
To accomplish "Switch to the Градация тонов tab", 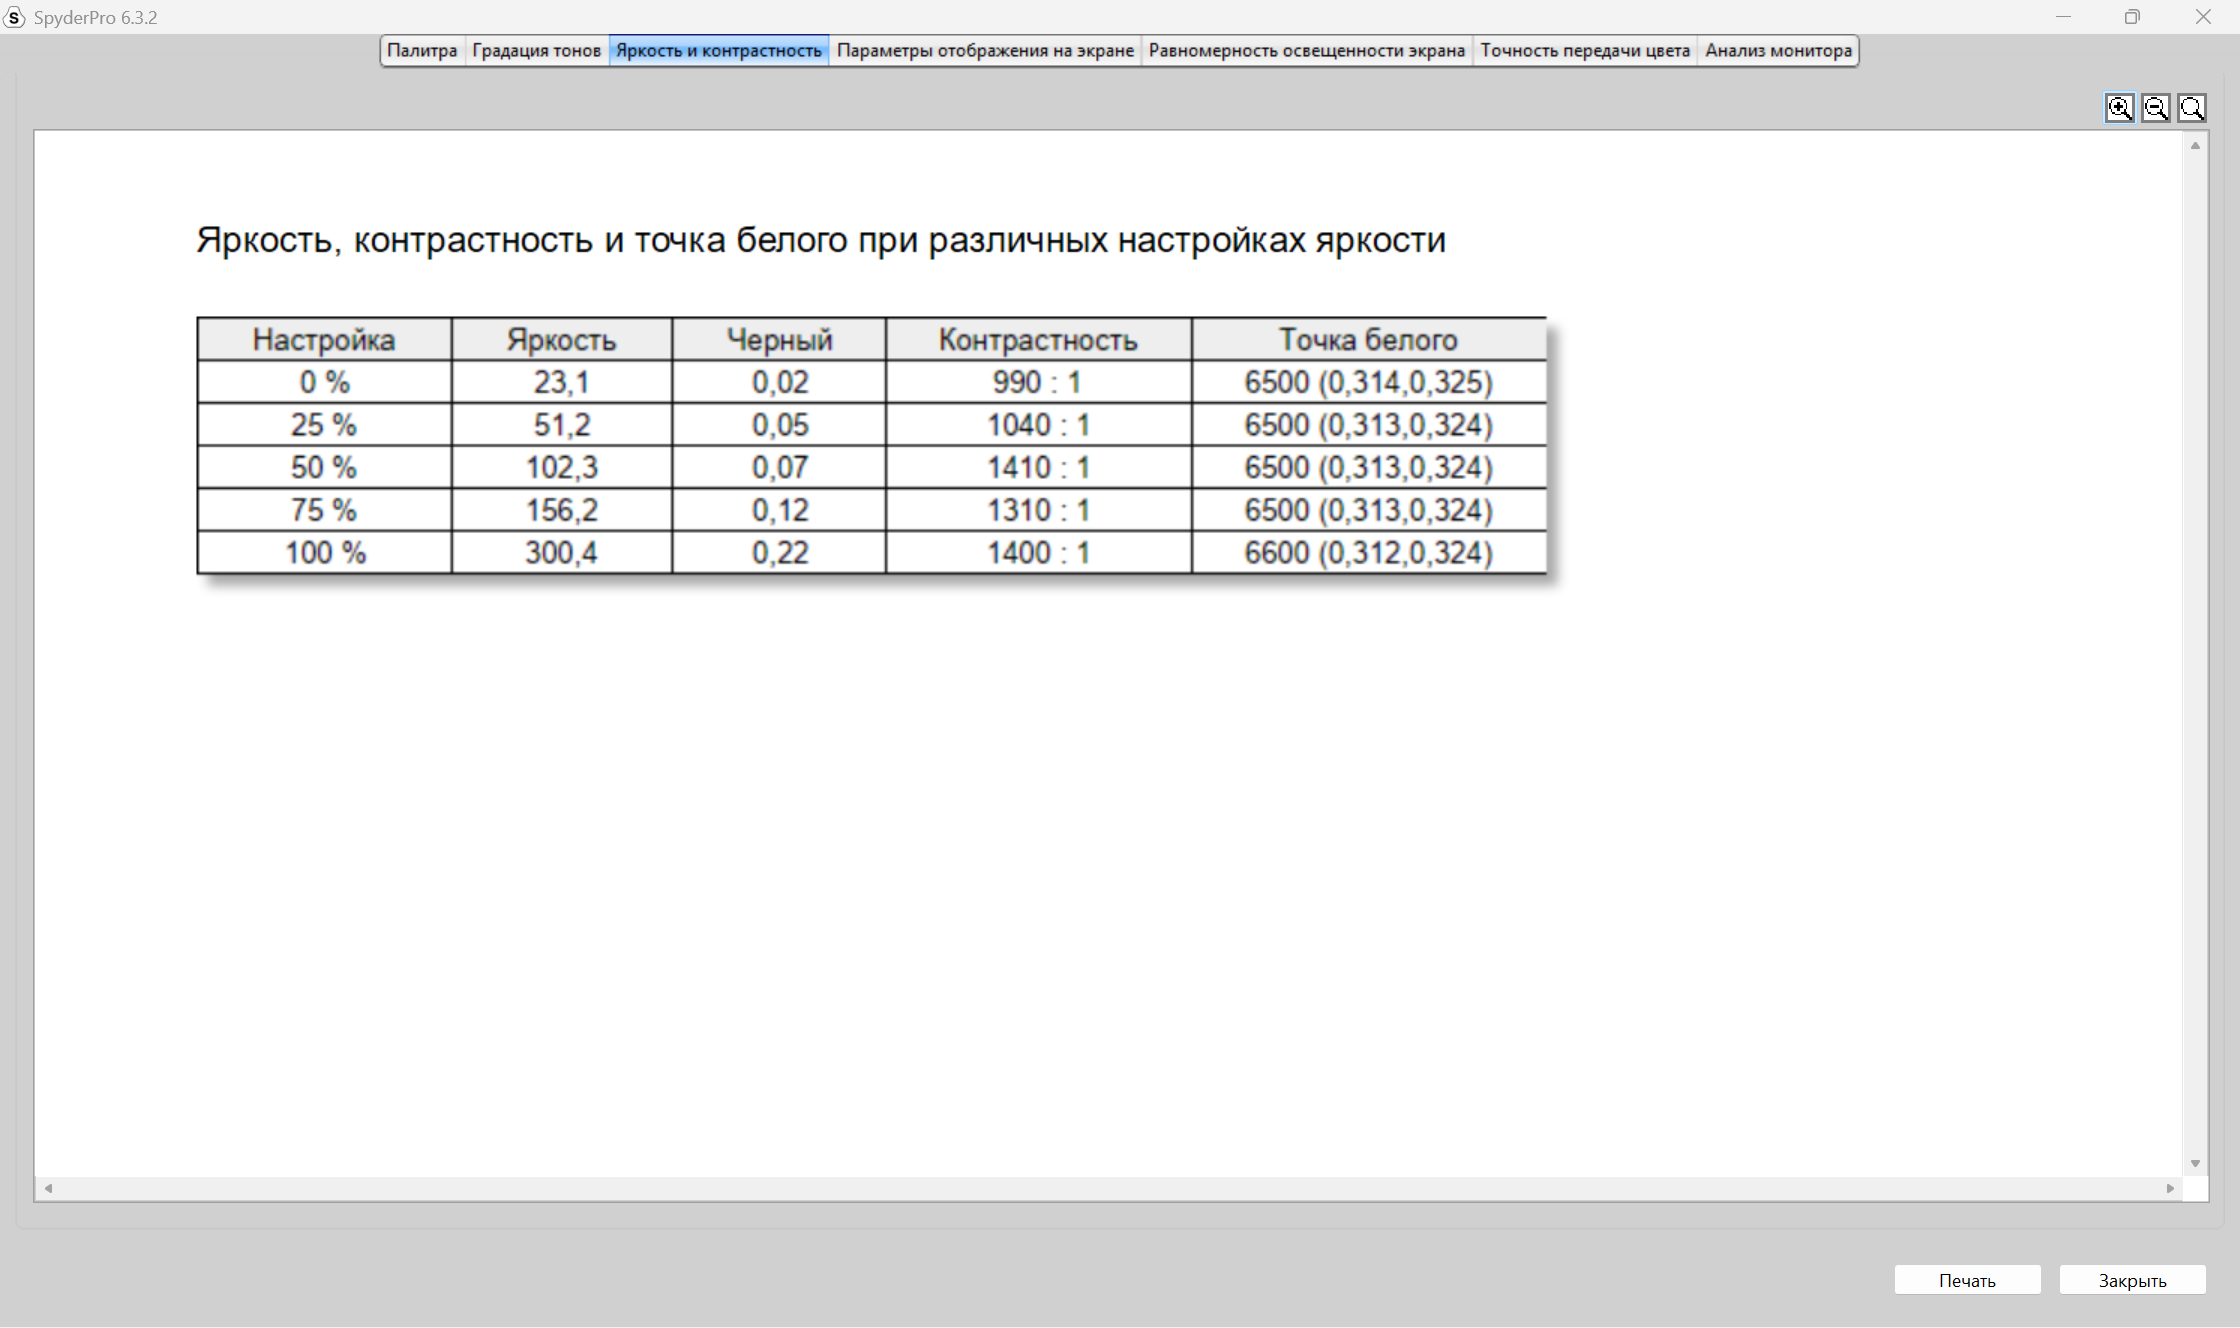I will [x=536, y=50].
